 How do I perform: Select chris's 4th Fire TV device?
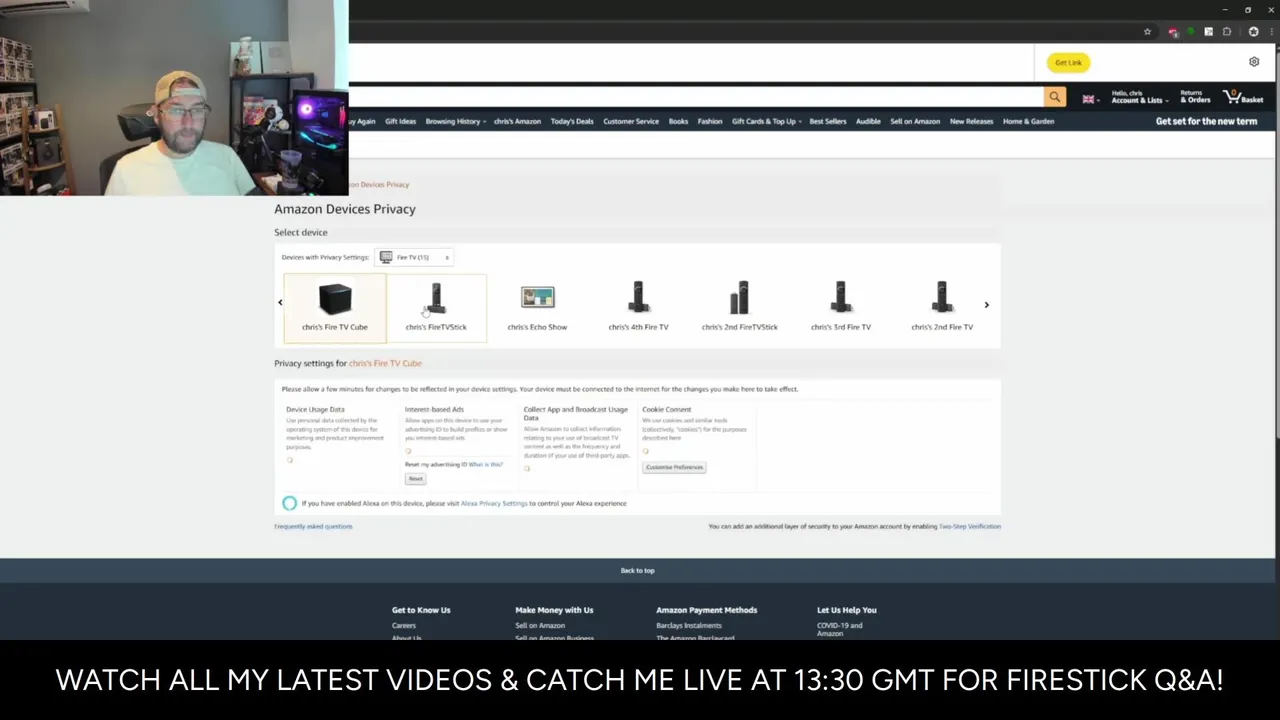(x=638, y=308)
